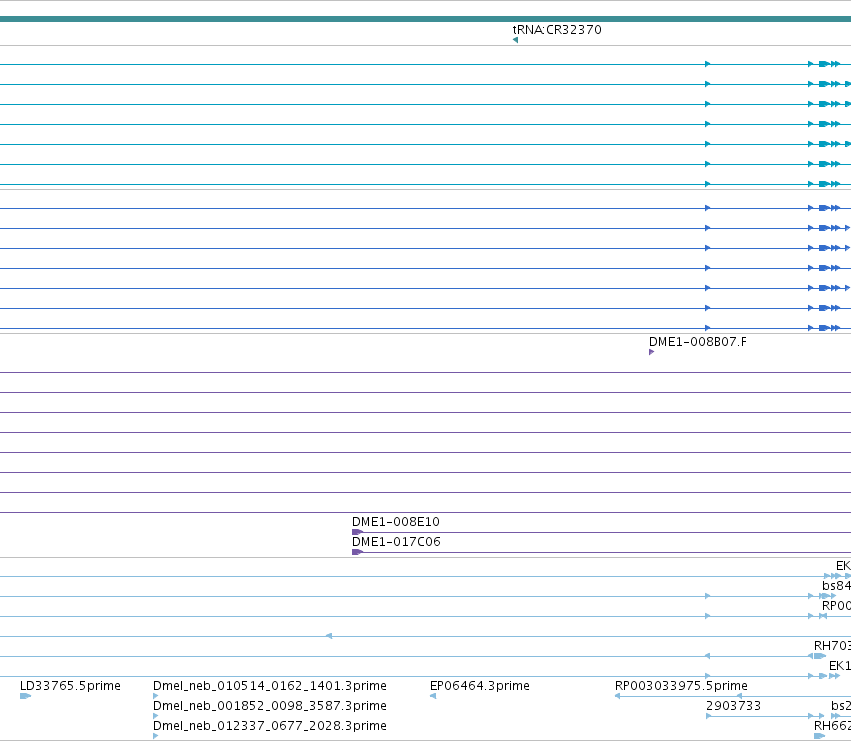This screenshot has width=851, height=741.
Task: Select Dmel_neb_001852_0098_3587.3prime label
Action: 270,706
